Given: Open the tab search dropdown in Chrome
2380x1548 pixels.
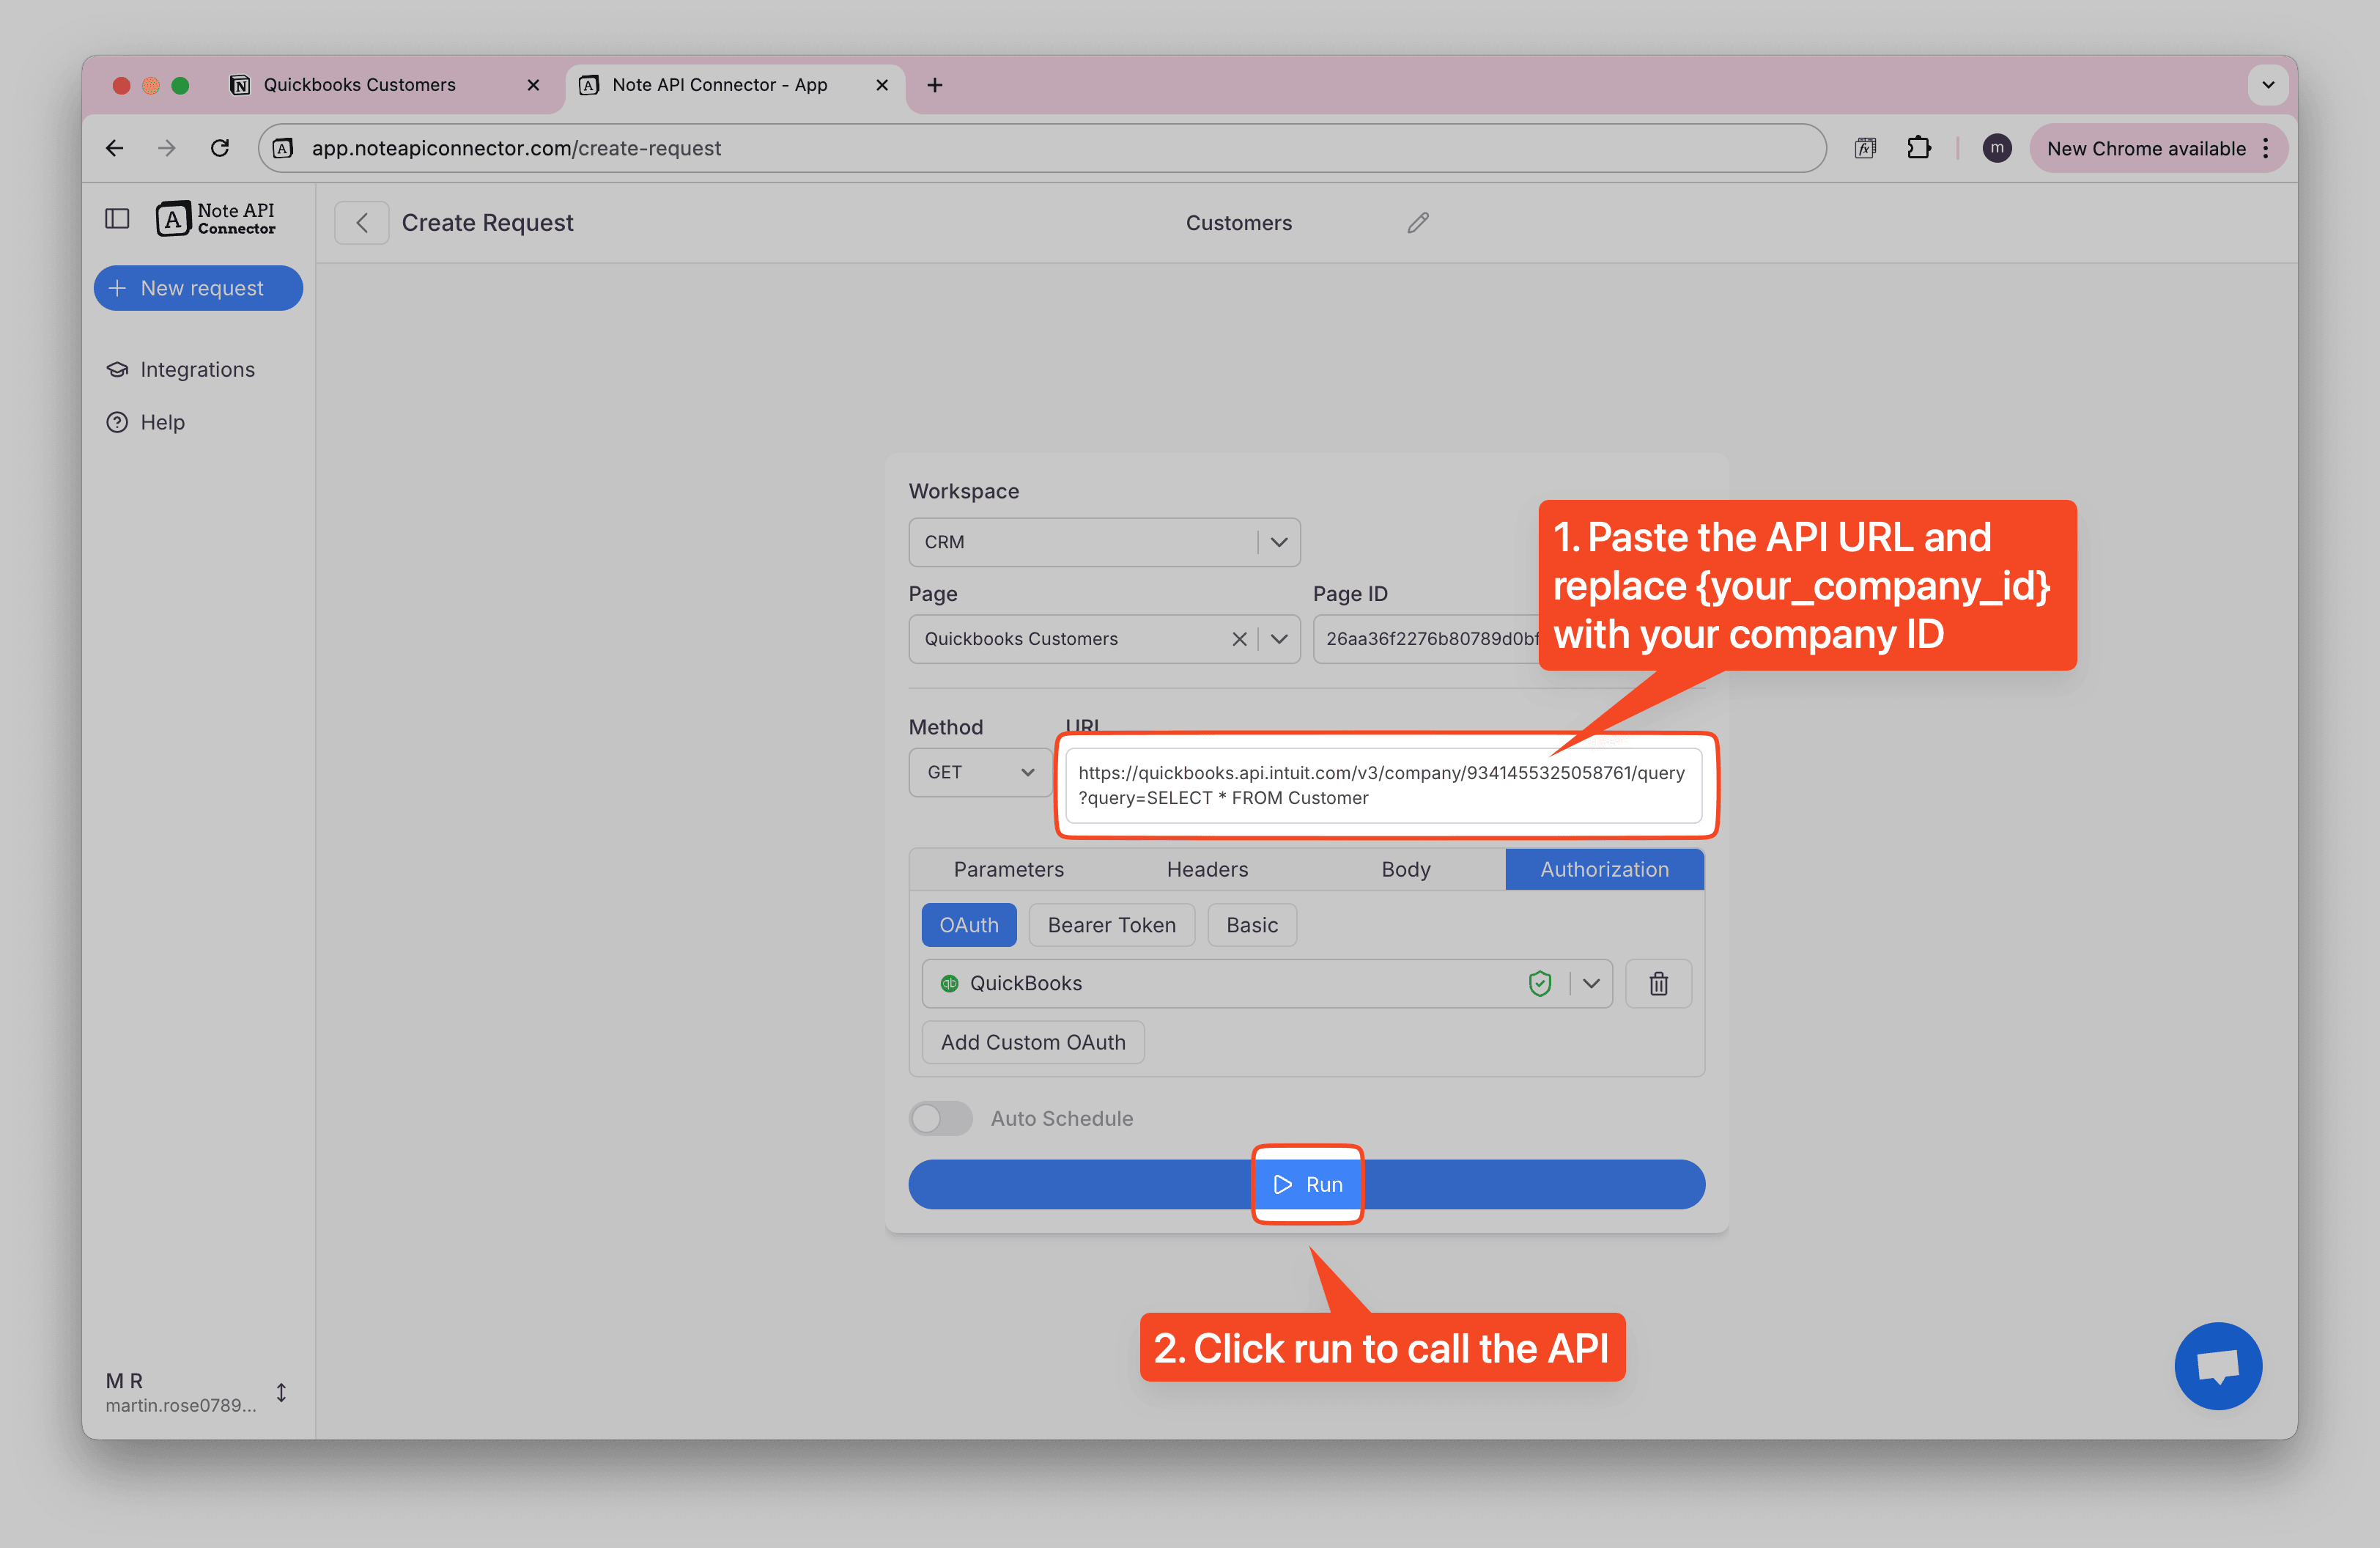Looking at the screenshot, I should click(x=2268, y=85).
